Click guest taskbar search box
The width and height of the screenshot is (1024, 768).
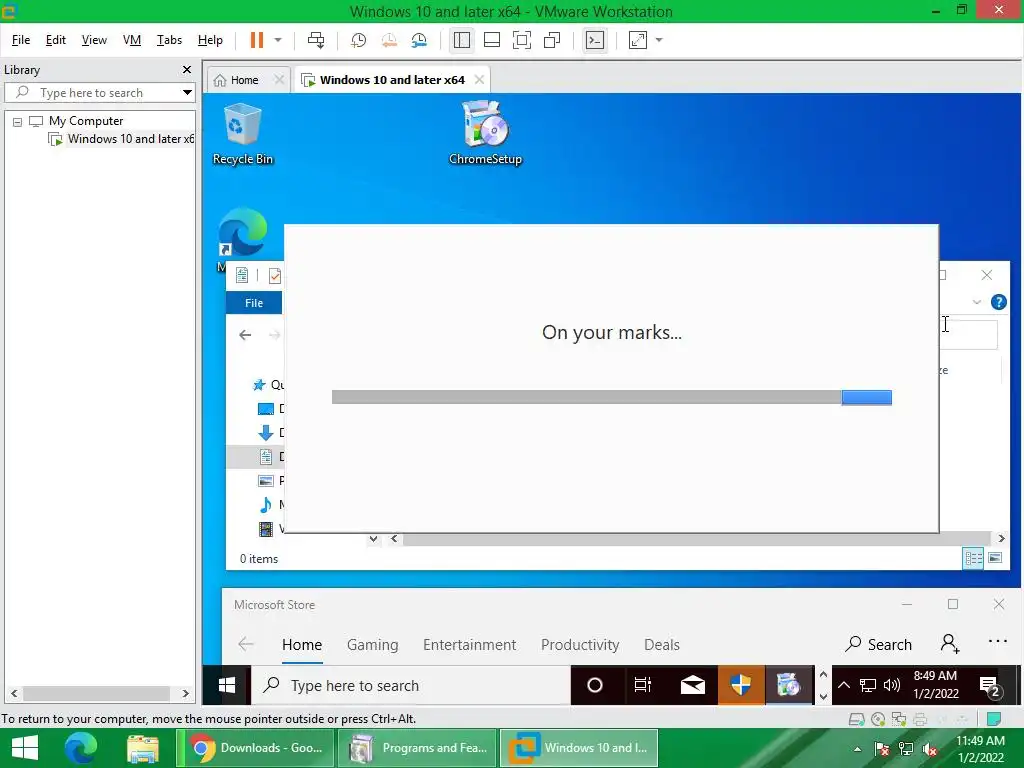[411, 685]
